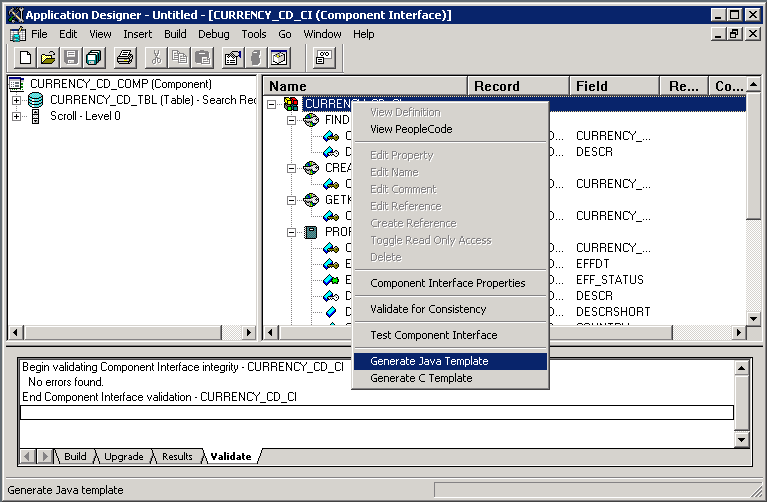Image resolution: width=767 pixels, height=502 pixels.
Task: Open the Insert menu
Action: pyautogui.click(x=137, y=34)
